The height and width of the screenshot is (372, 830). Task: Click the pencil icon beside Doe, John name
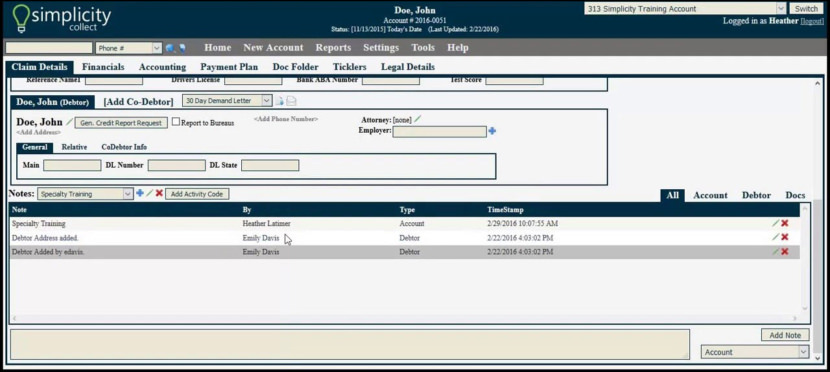[x=69, y=122]
